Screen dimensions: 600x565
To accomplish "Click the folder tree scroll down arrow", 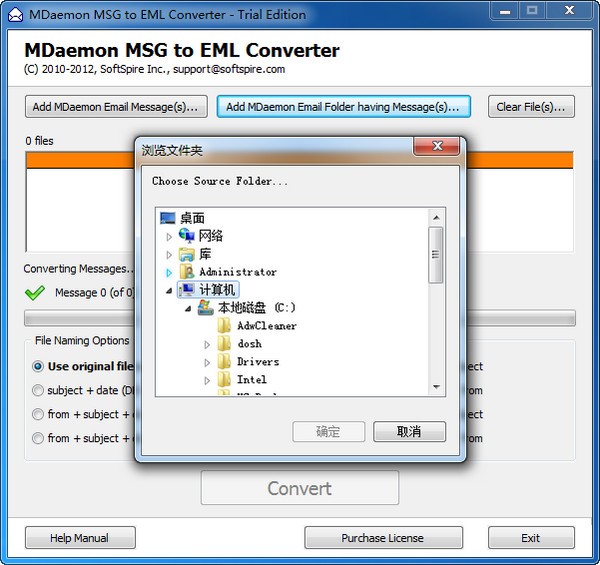I will (436, 387).
